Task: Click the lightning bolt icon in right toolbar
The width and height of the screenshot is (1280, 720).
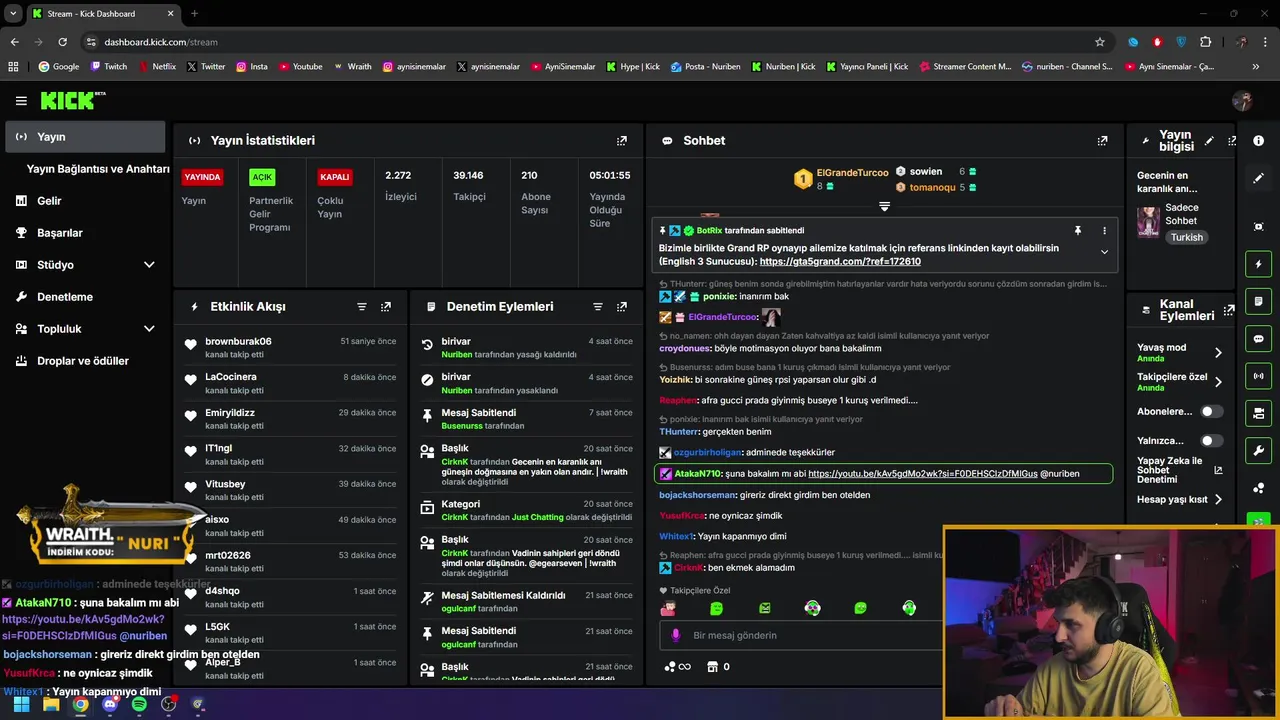Action: [1259, 264]
